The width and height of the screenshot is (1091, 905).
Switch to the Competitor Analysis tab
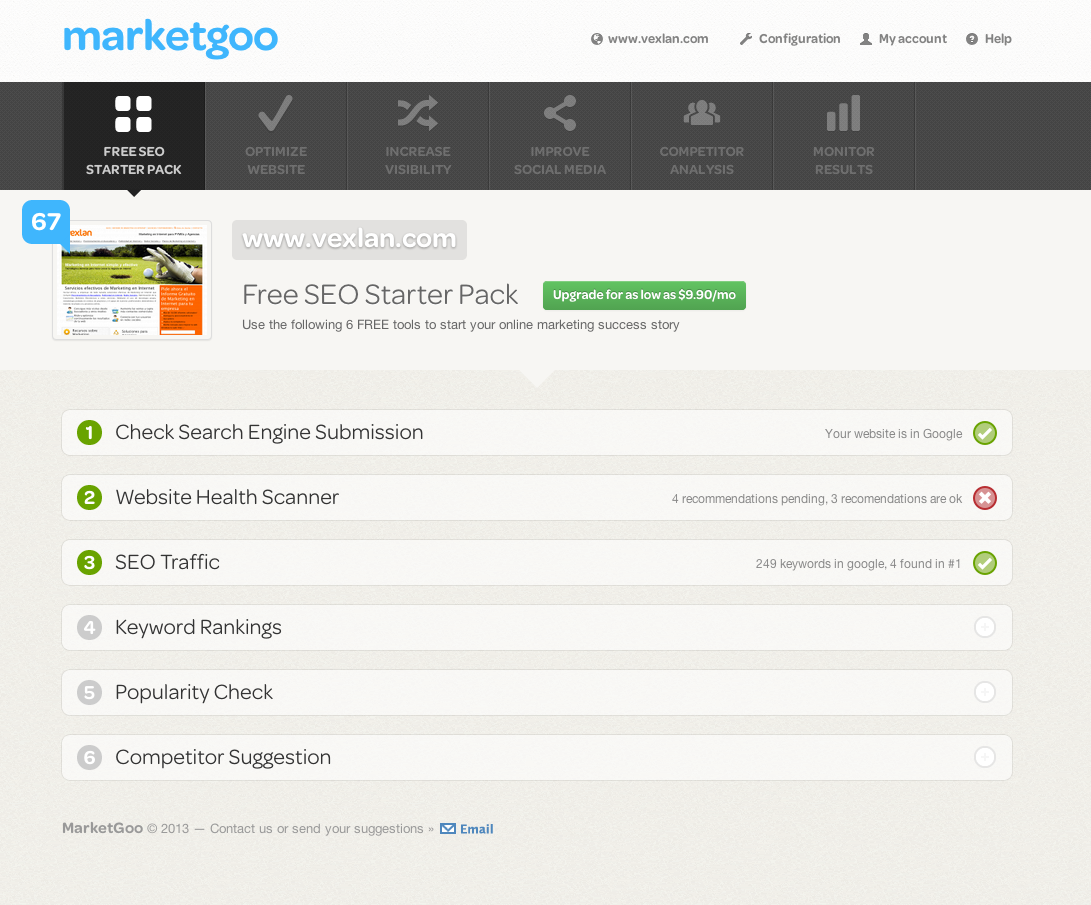click(702, 136)
